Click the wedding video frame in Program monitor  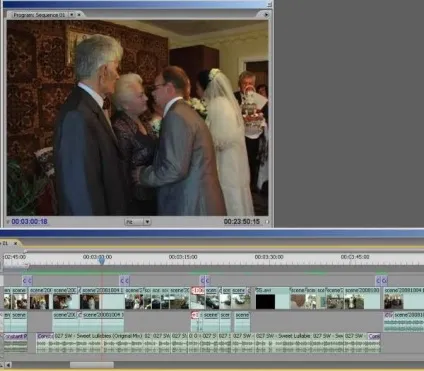pos(137,118)
